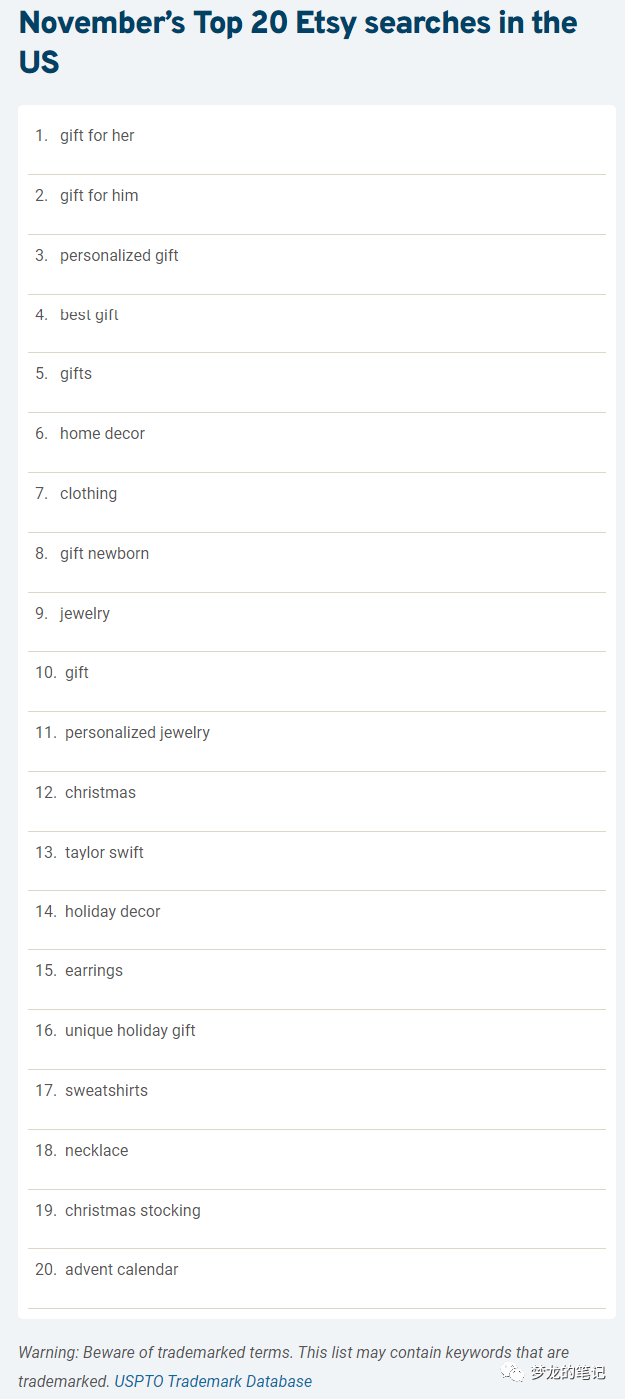Viewport: 625px width, 1399px height.
Task: Click the 'taylor swift' search term
Action: [104, 852]
